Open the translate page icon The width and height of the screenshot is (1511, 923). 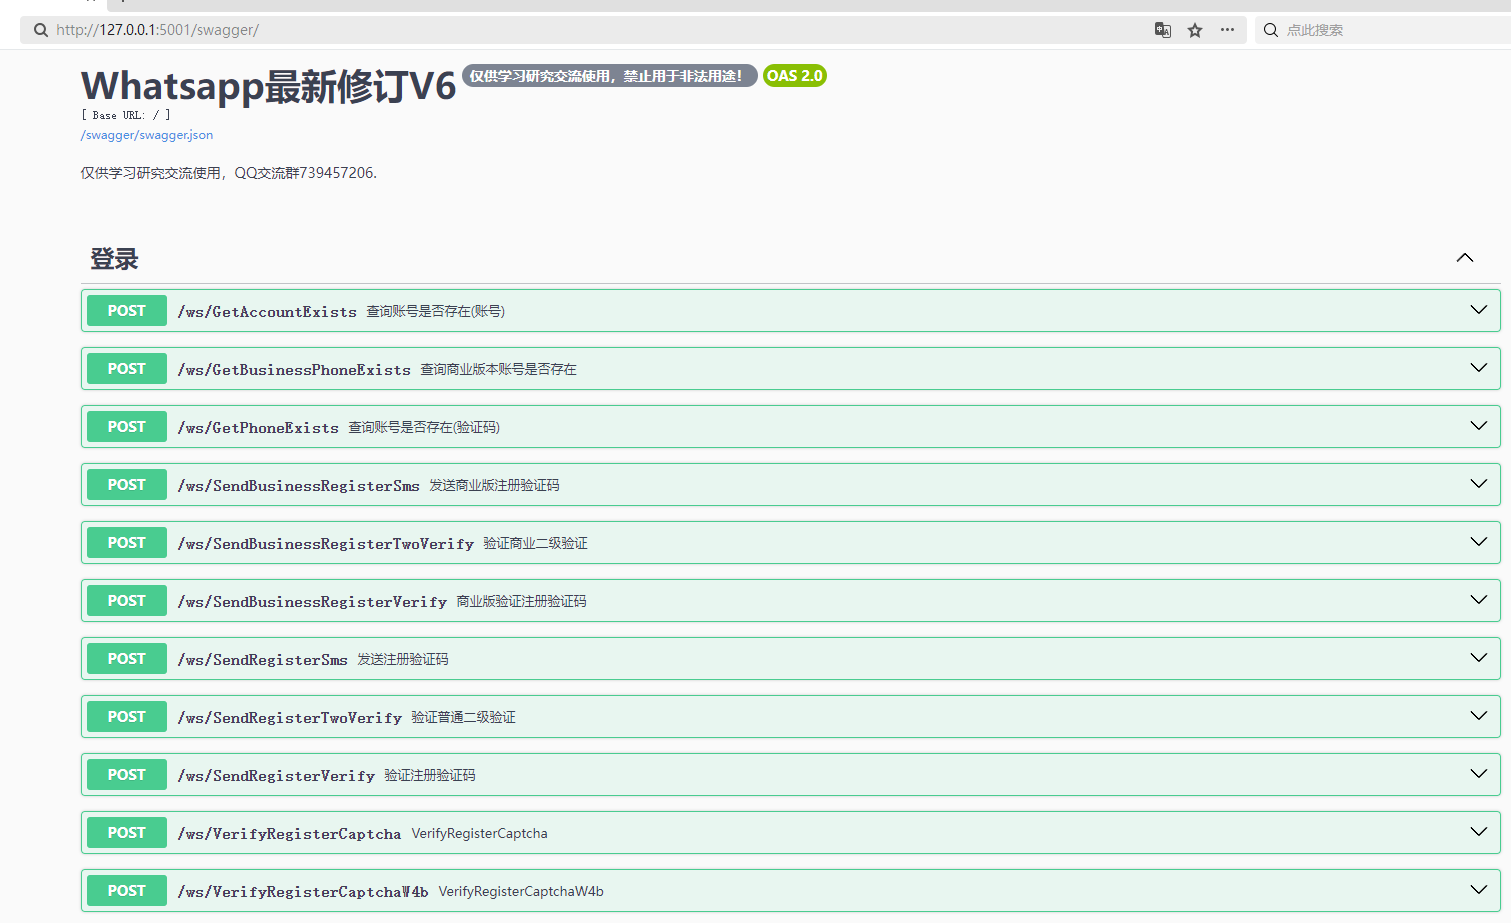coord(1162,30)
